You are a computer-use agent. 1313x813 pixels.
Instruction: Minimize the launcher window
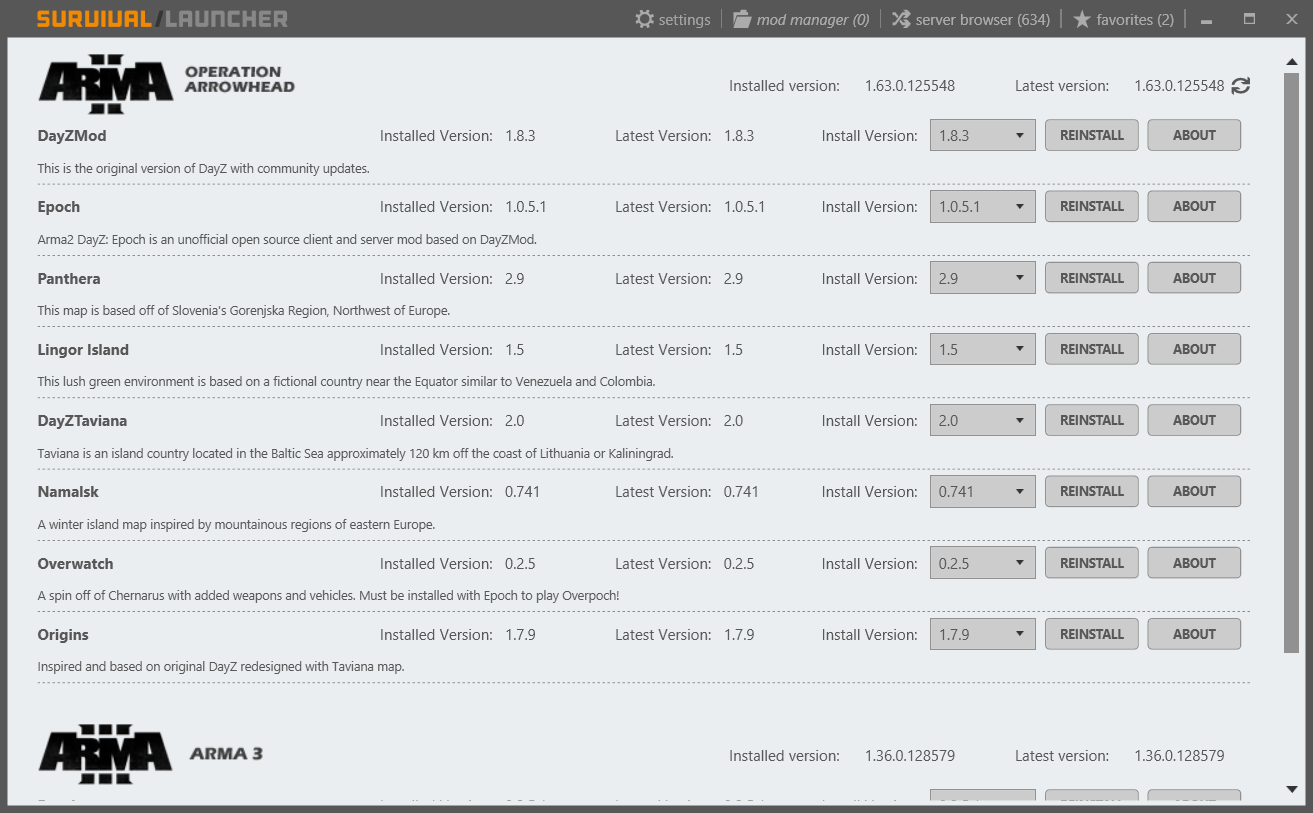[x=1207, y=20]
